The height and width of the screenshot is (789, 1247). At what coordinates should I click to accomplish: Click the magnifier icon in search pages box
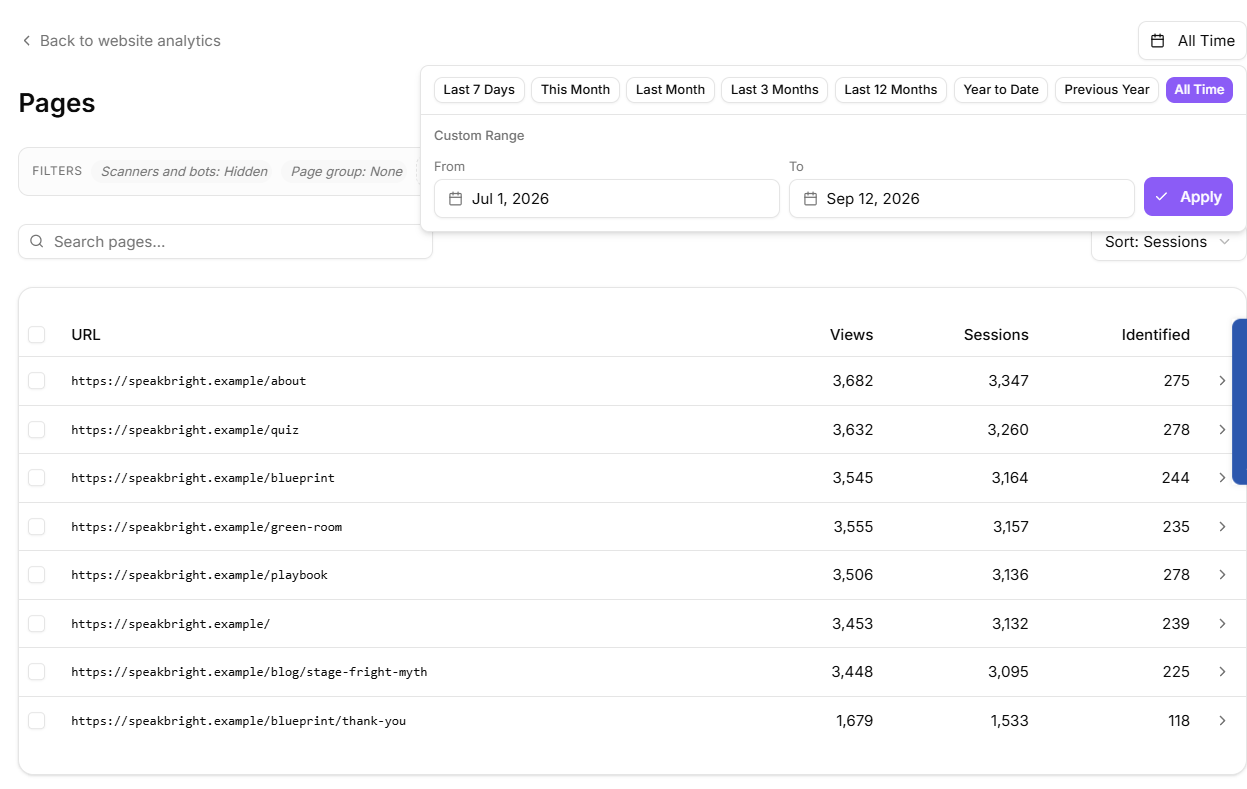(x=37, y=241)
